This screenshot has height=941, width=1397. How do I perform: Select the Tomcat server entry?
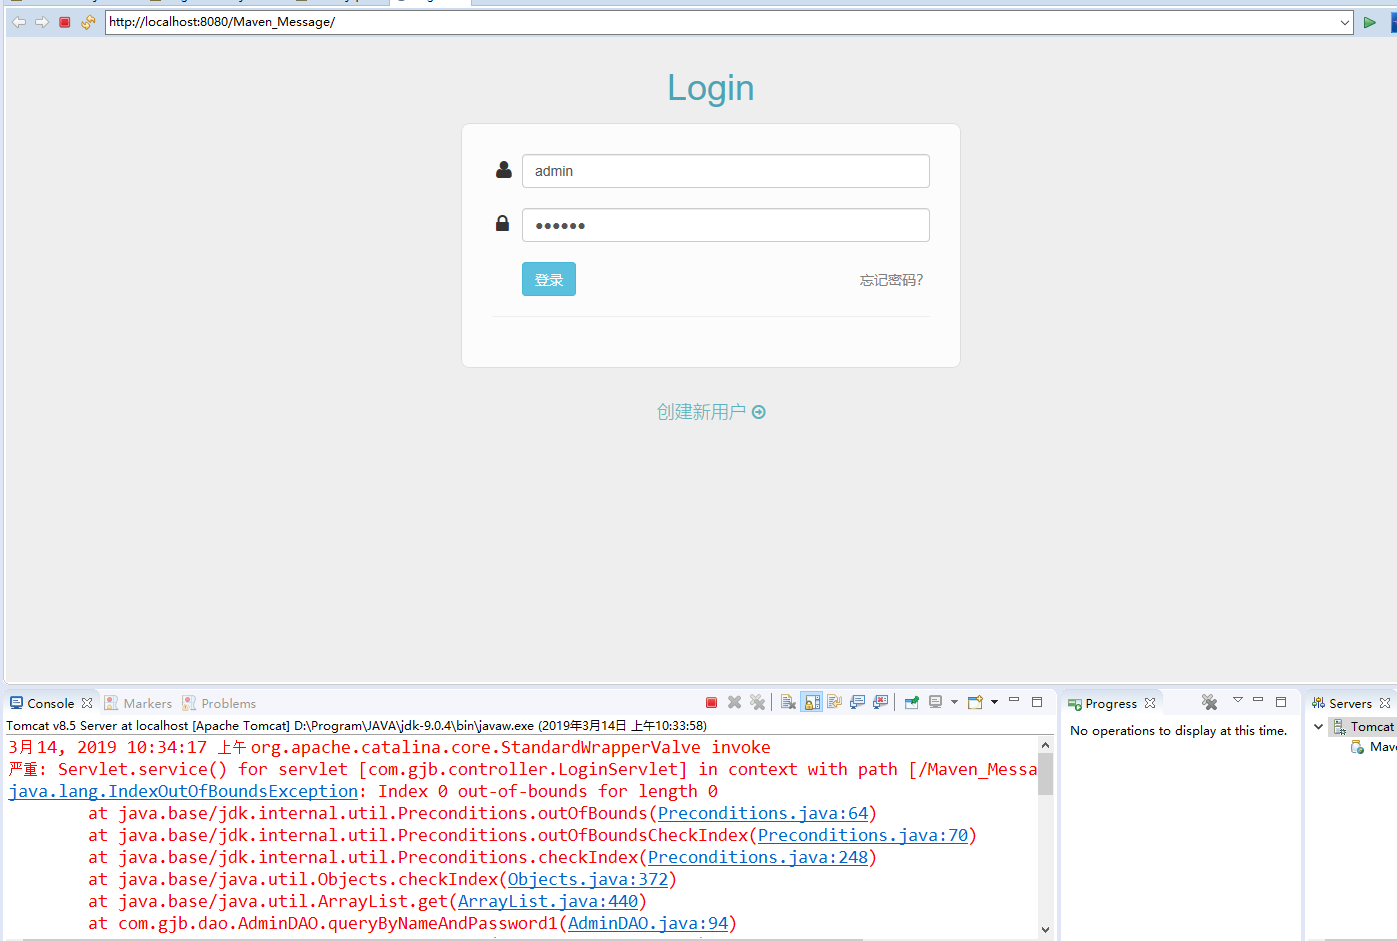[1363, 727]
